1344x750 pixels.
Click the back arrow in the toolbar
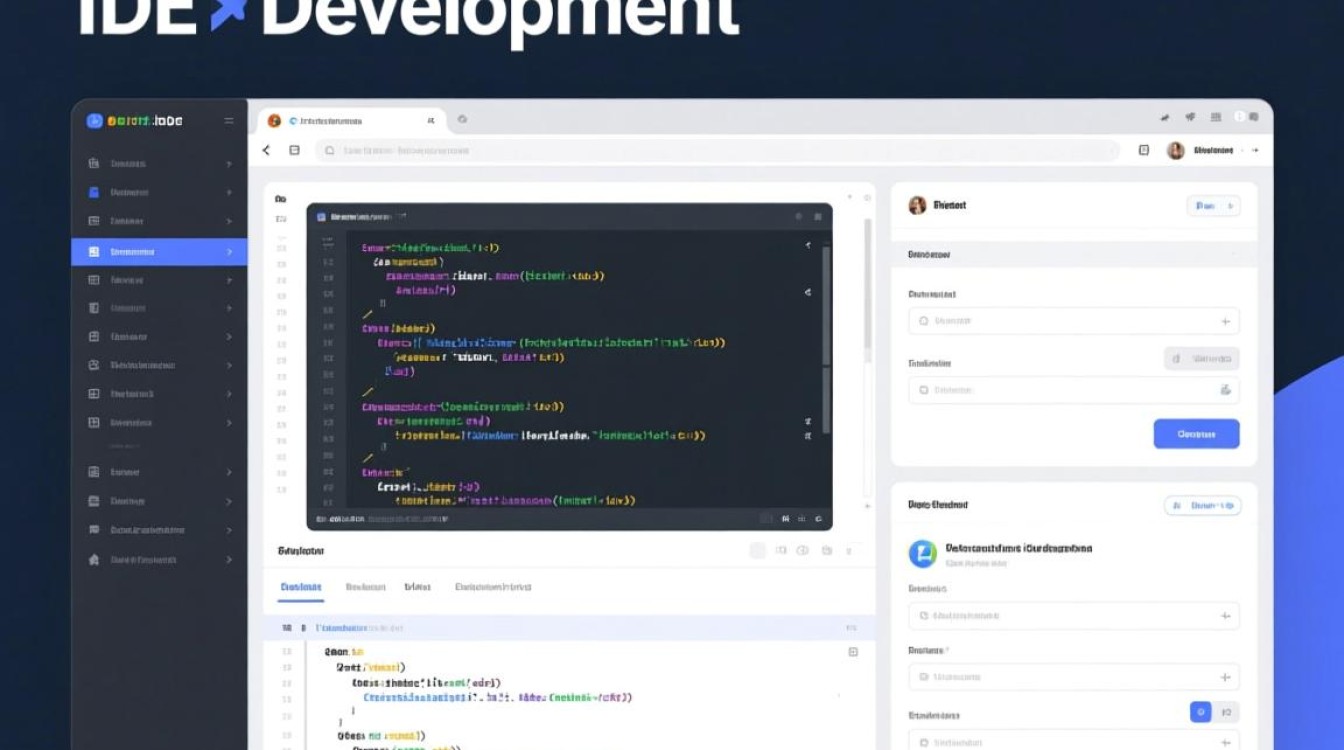[266, 150]
